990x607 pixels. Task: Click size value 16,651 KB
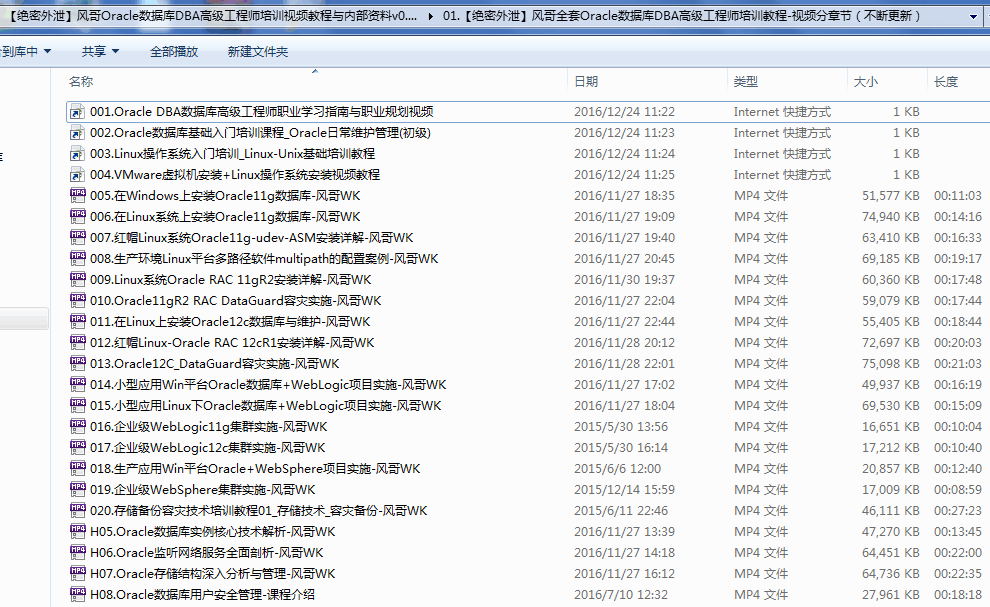[x=890, y=427]
